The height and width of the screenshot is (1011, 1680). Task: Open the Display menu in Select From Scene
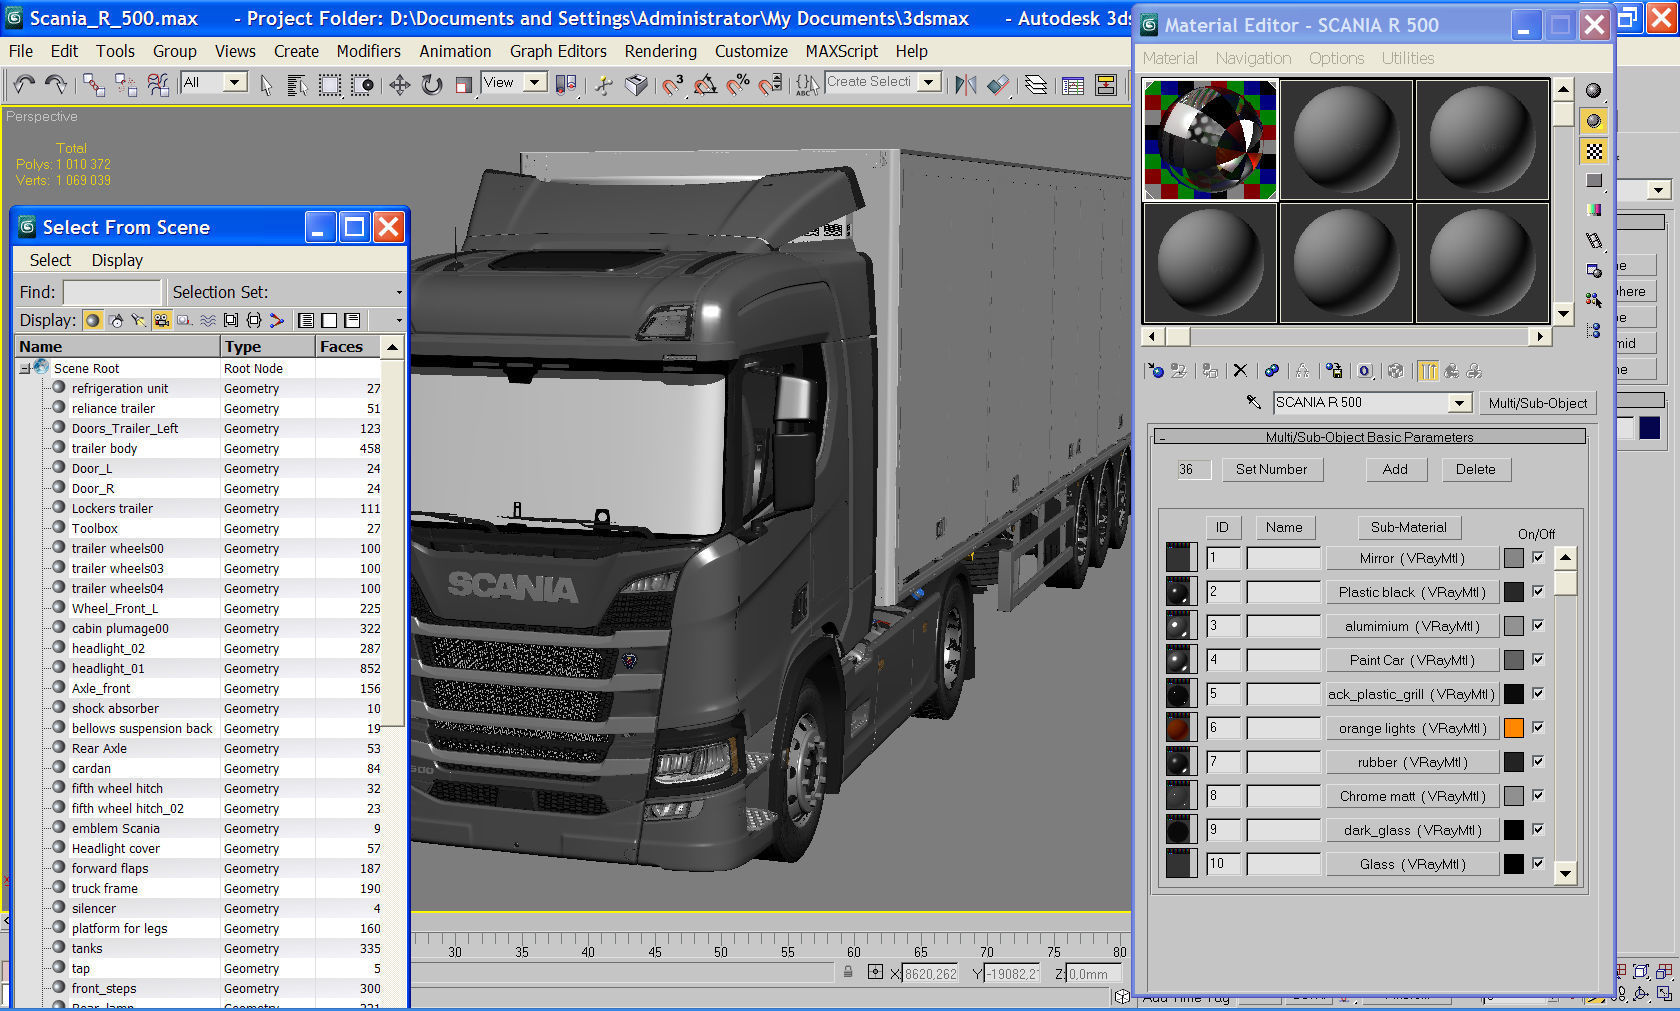coord(117,260)
